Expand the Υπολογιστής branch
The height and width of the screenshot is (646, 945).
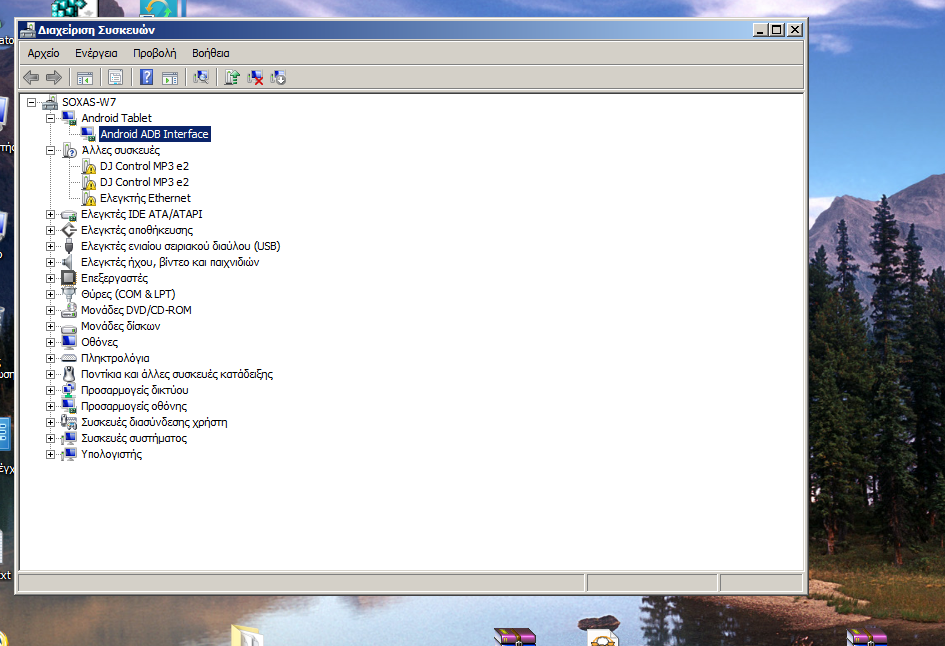(x=51, y=454)
